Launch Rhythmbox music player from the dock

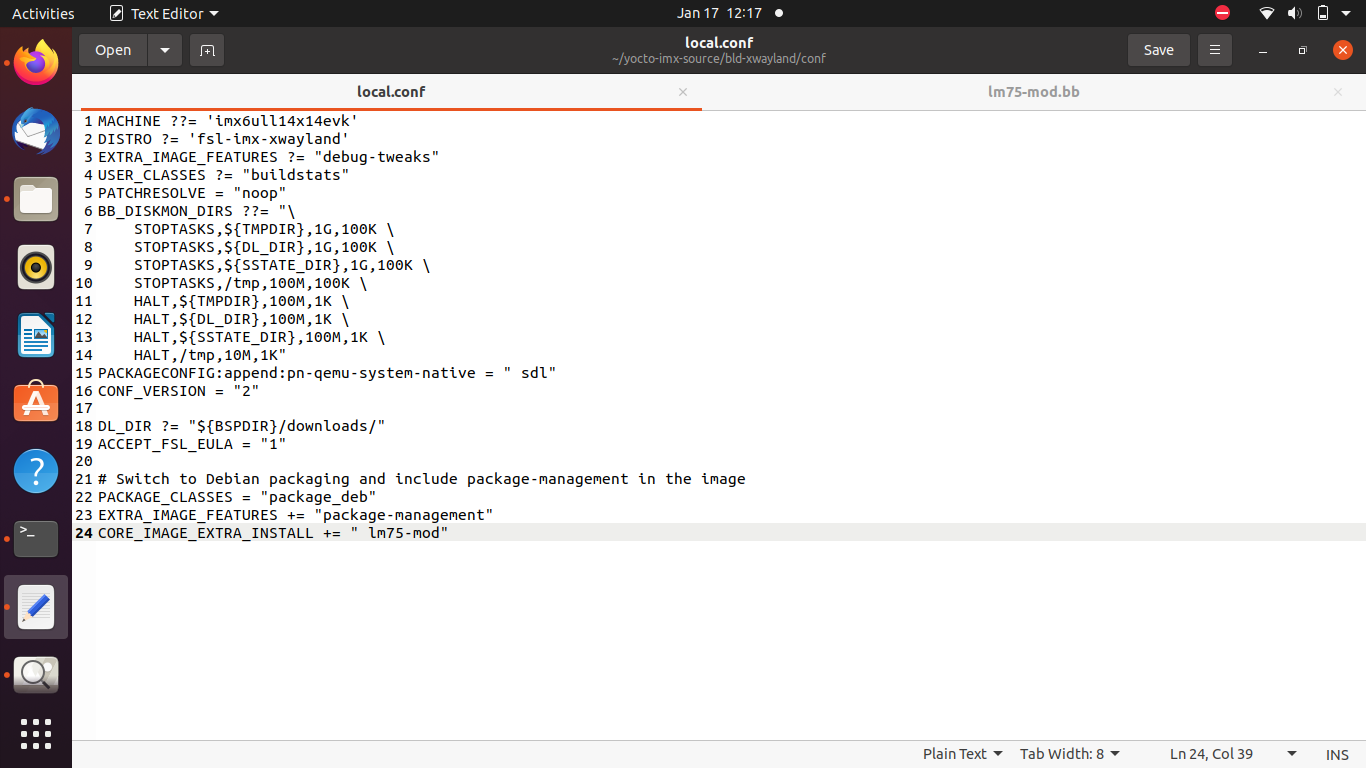[x=36, y=267]
